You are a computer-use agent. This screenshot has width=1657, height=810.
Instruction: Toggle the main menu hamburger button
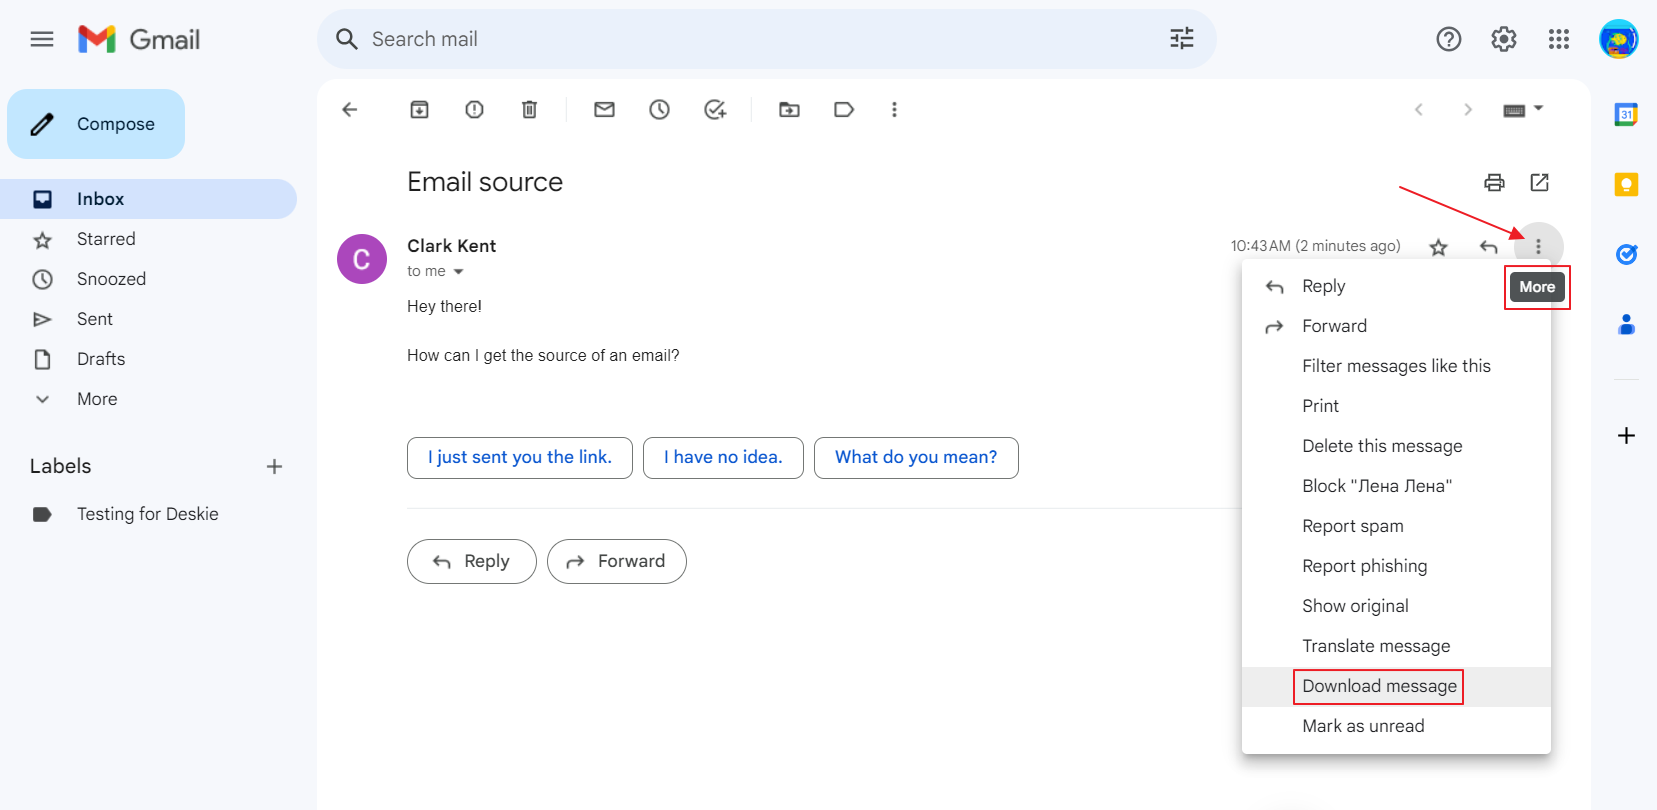point(42,39)
